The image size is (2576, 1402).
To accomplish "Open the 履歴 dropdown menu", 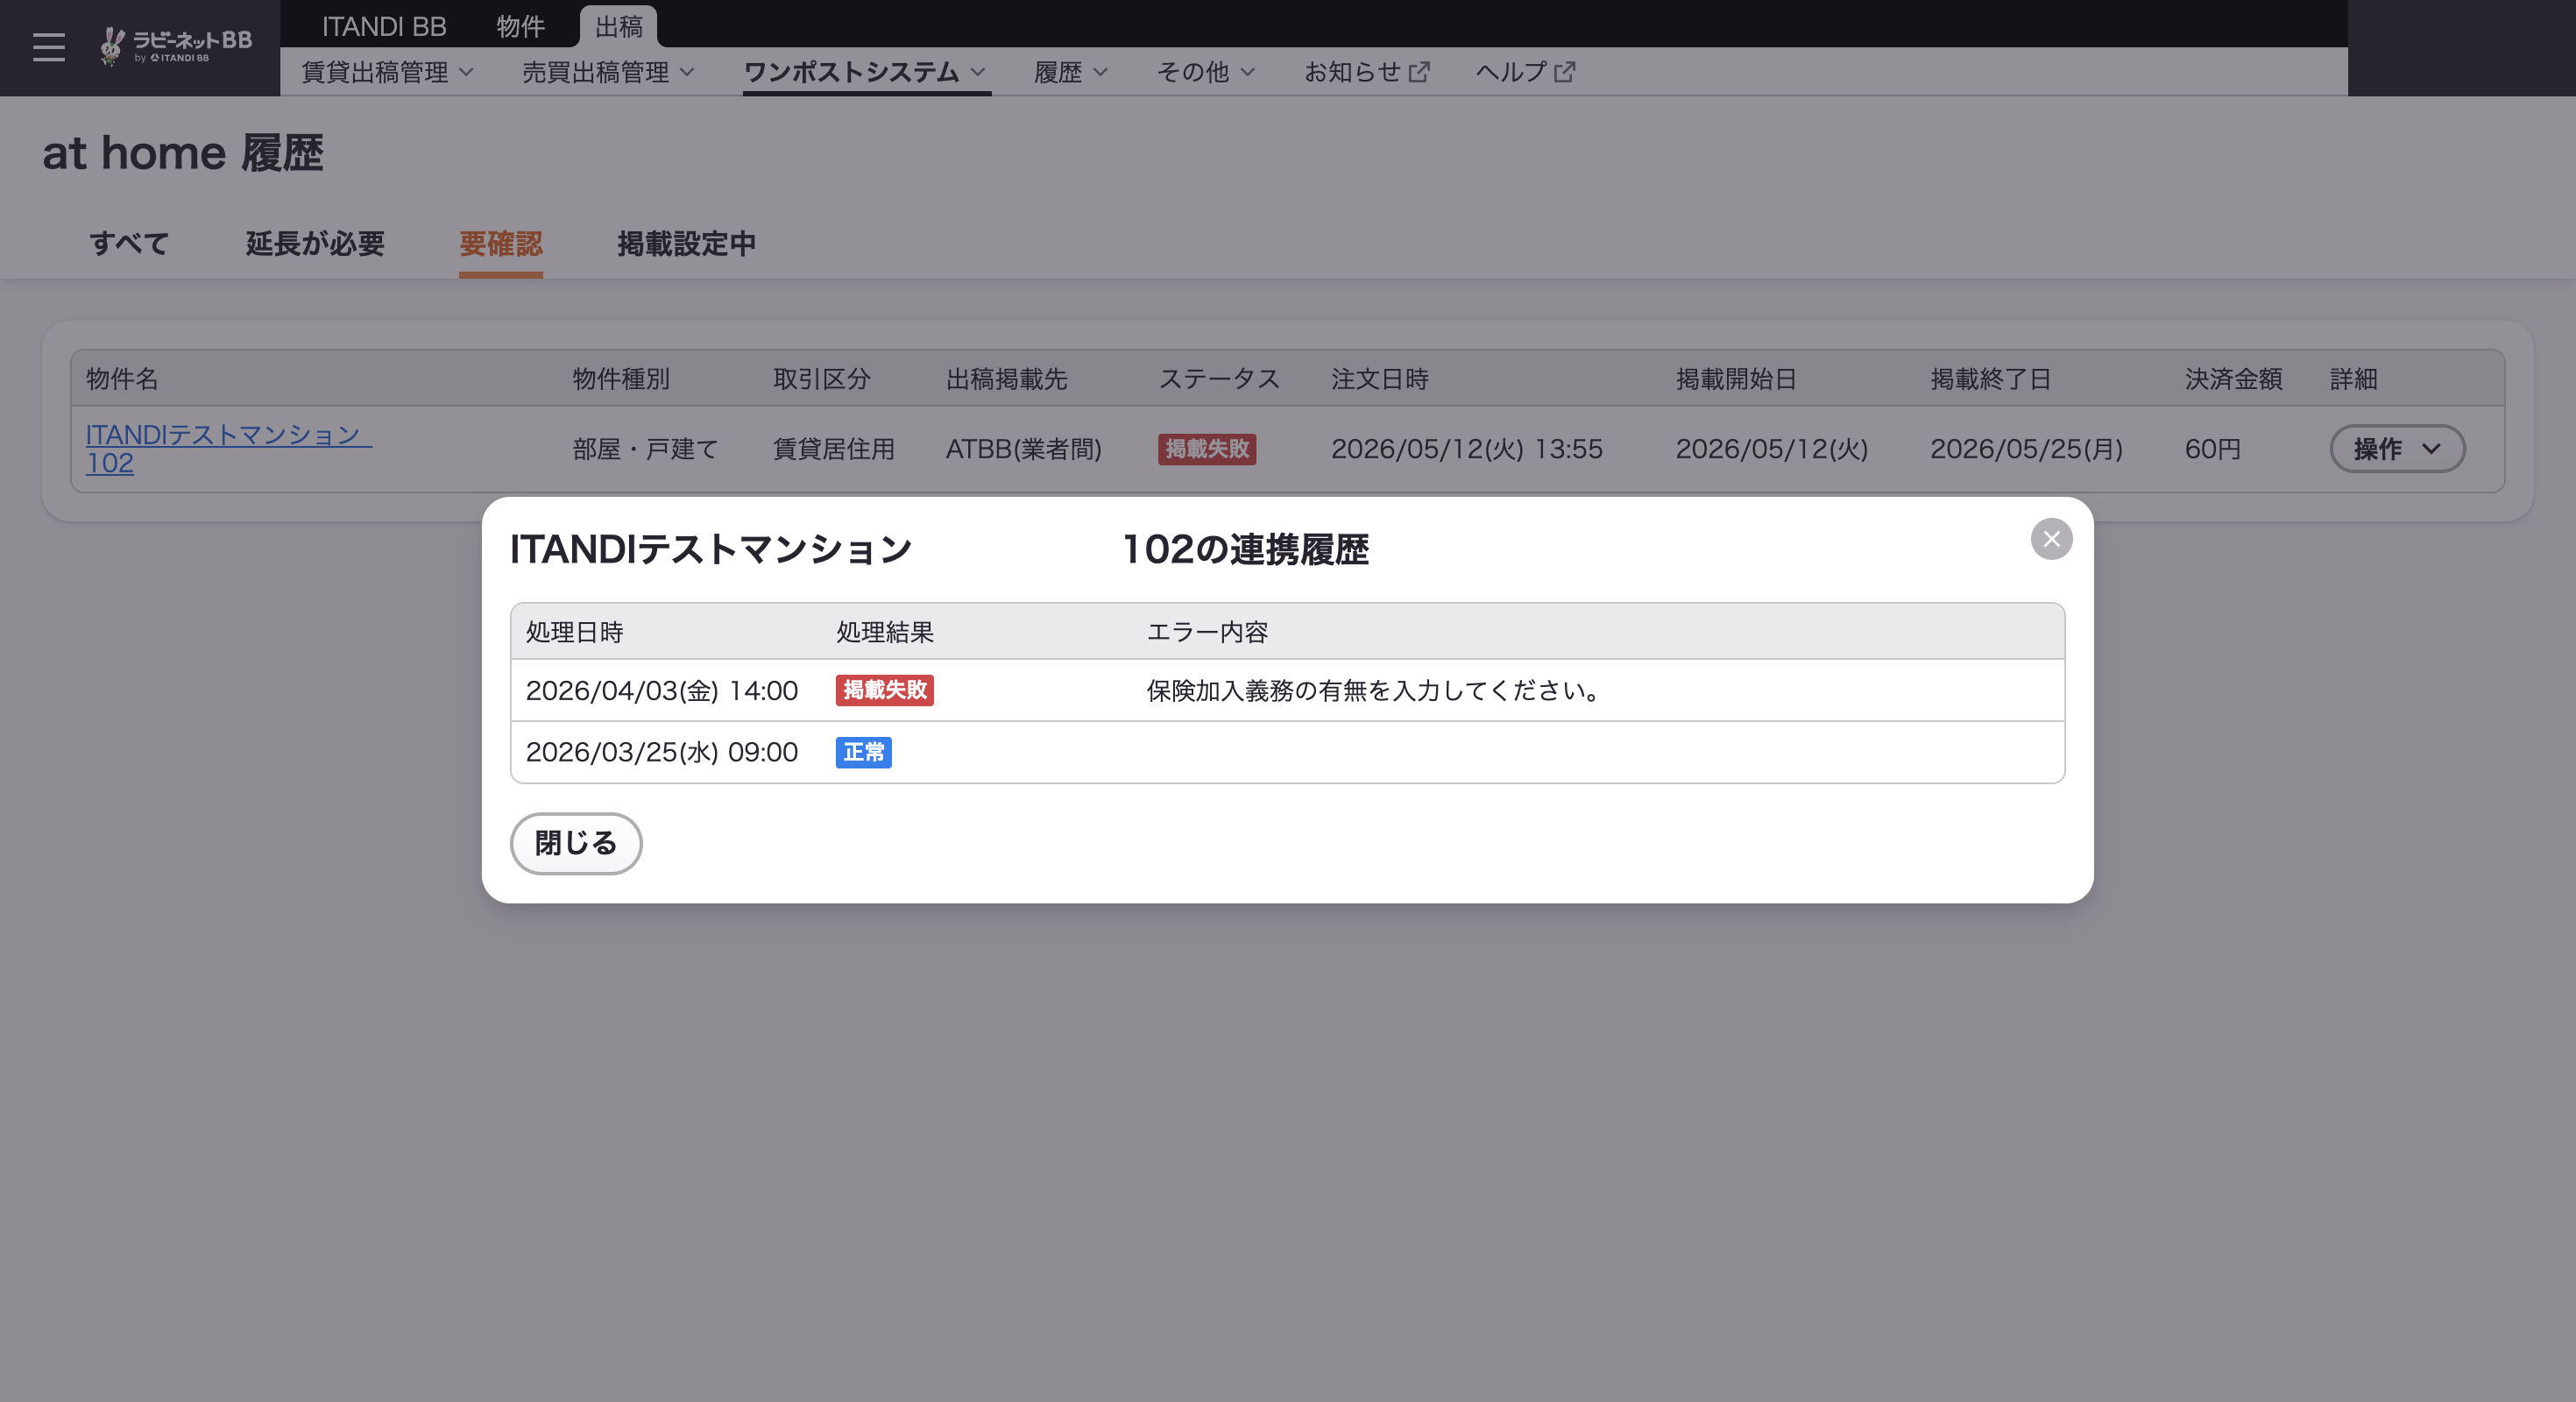I will 1071,72.
